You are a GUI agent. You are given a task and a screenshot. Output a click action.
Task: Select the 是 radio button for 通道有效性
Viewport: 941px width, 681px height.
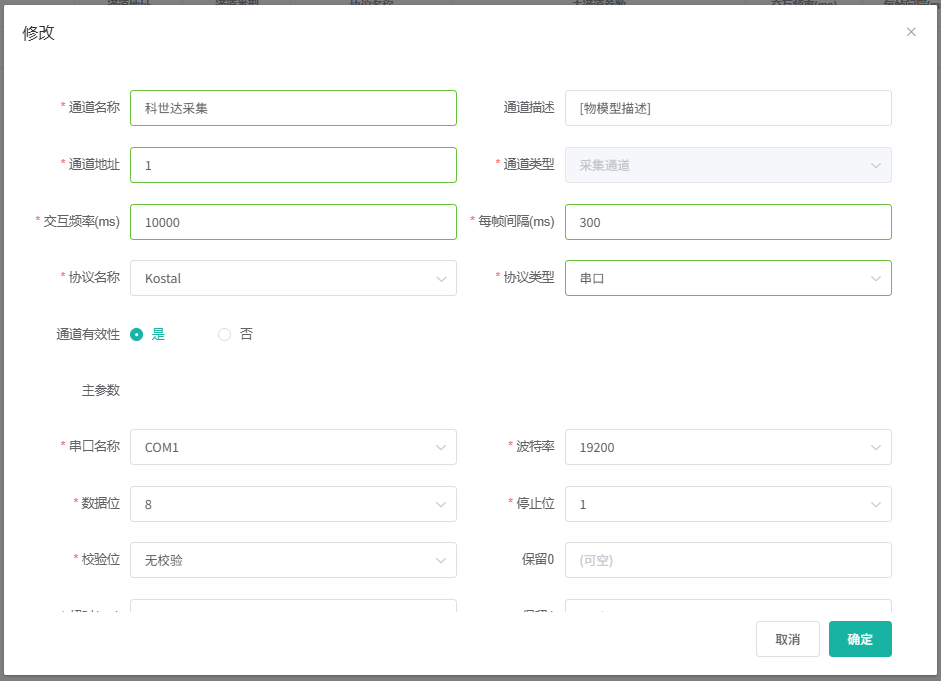[137, 335]
